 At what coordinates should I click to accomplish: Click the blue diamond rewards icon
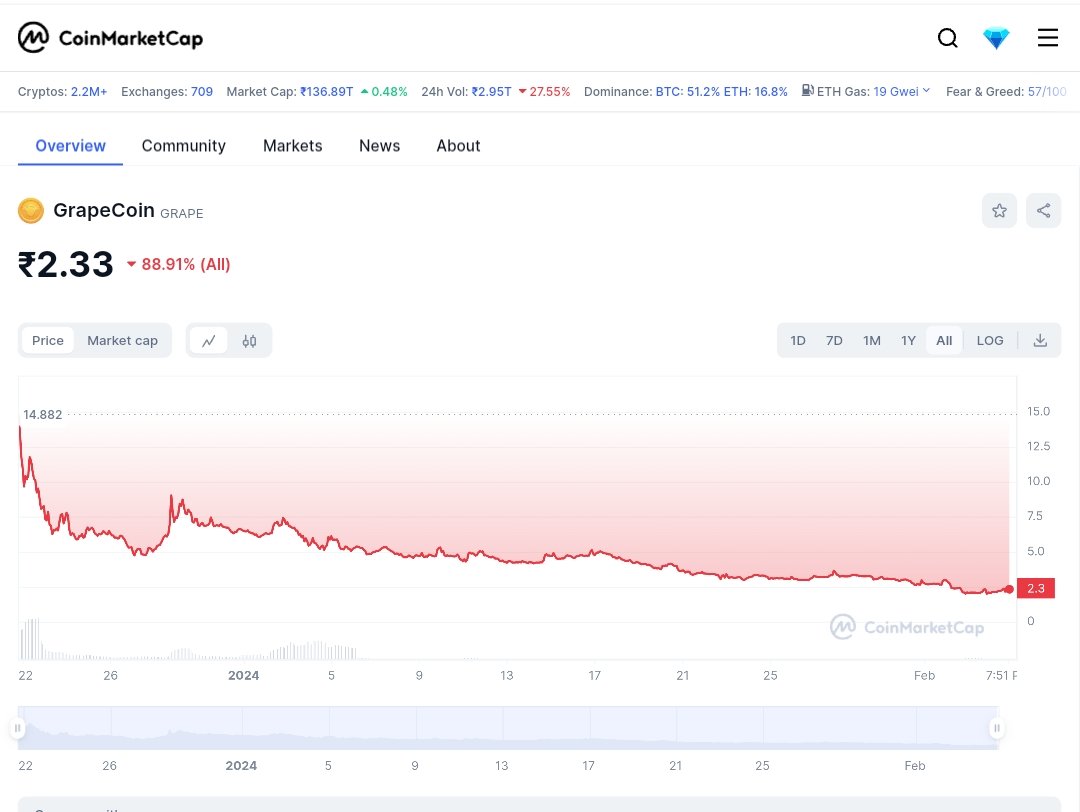coord(996,38)
